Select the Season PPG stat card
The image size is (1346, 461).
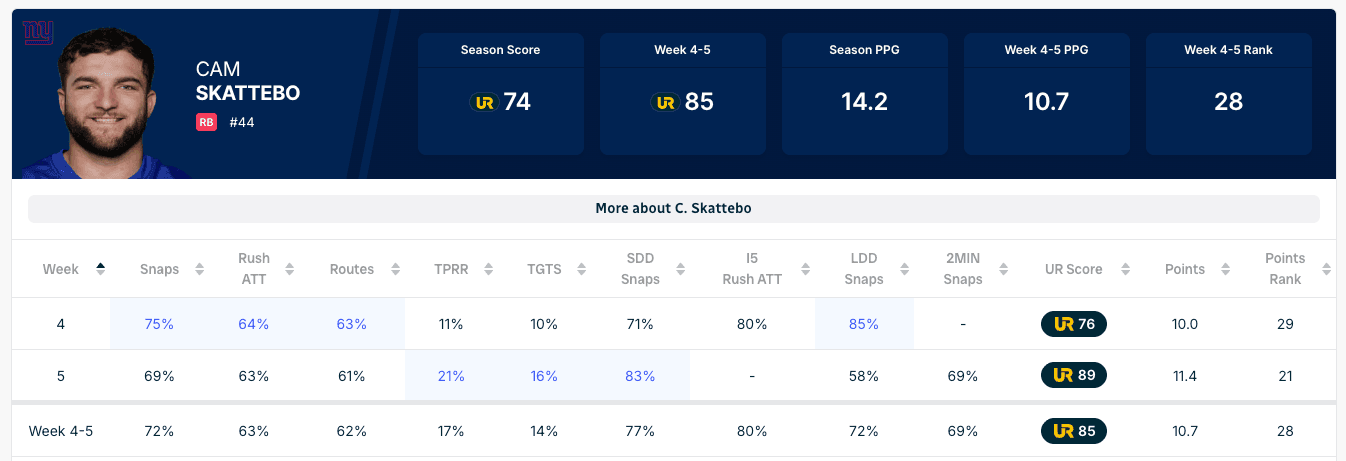tap(865, 94)
